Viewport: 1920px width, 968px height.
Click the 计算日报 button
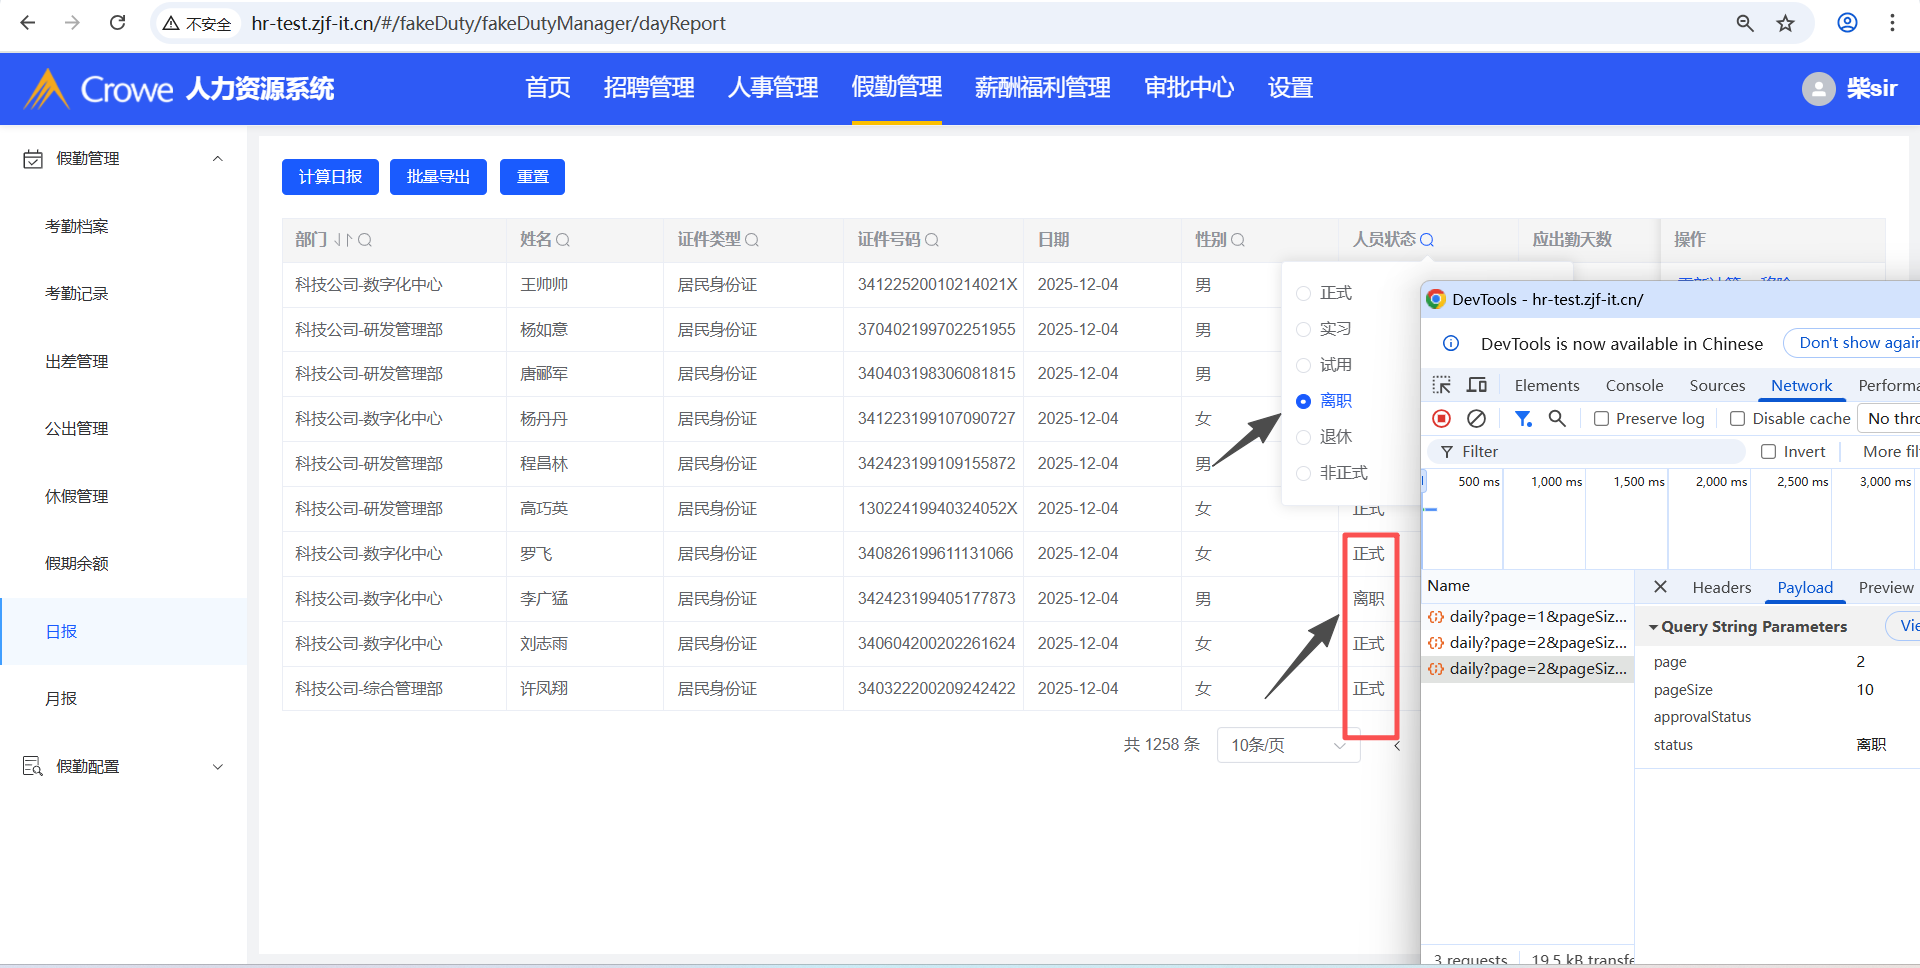tap(330, 177)
